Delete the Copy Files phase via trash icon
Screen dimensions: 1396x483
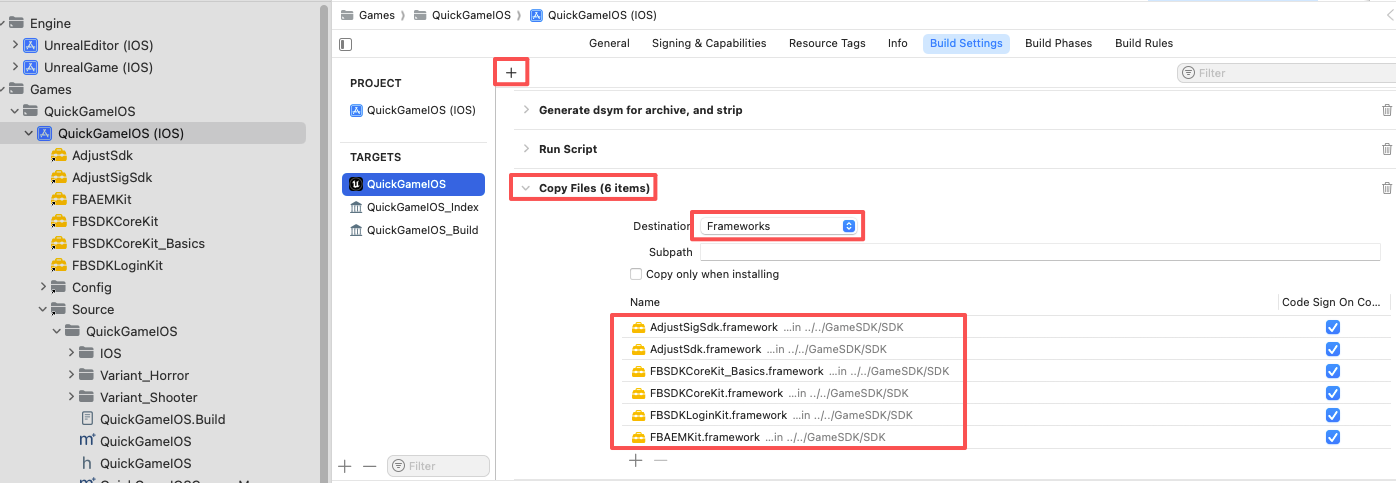point(1386,188)
